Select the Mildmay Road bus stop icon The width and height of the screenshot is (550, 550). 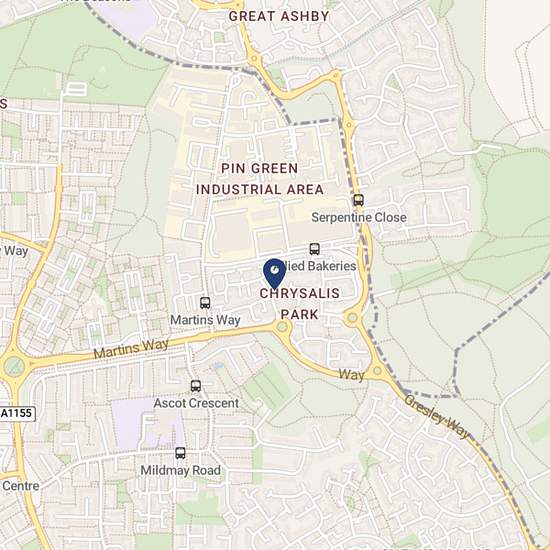tap(180, 453)
